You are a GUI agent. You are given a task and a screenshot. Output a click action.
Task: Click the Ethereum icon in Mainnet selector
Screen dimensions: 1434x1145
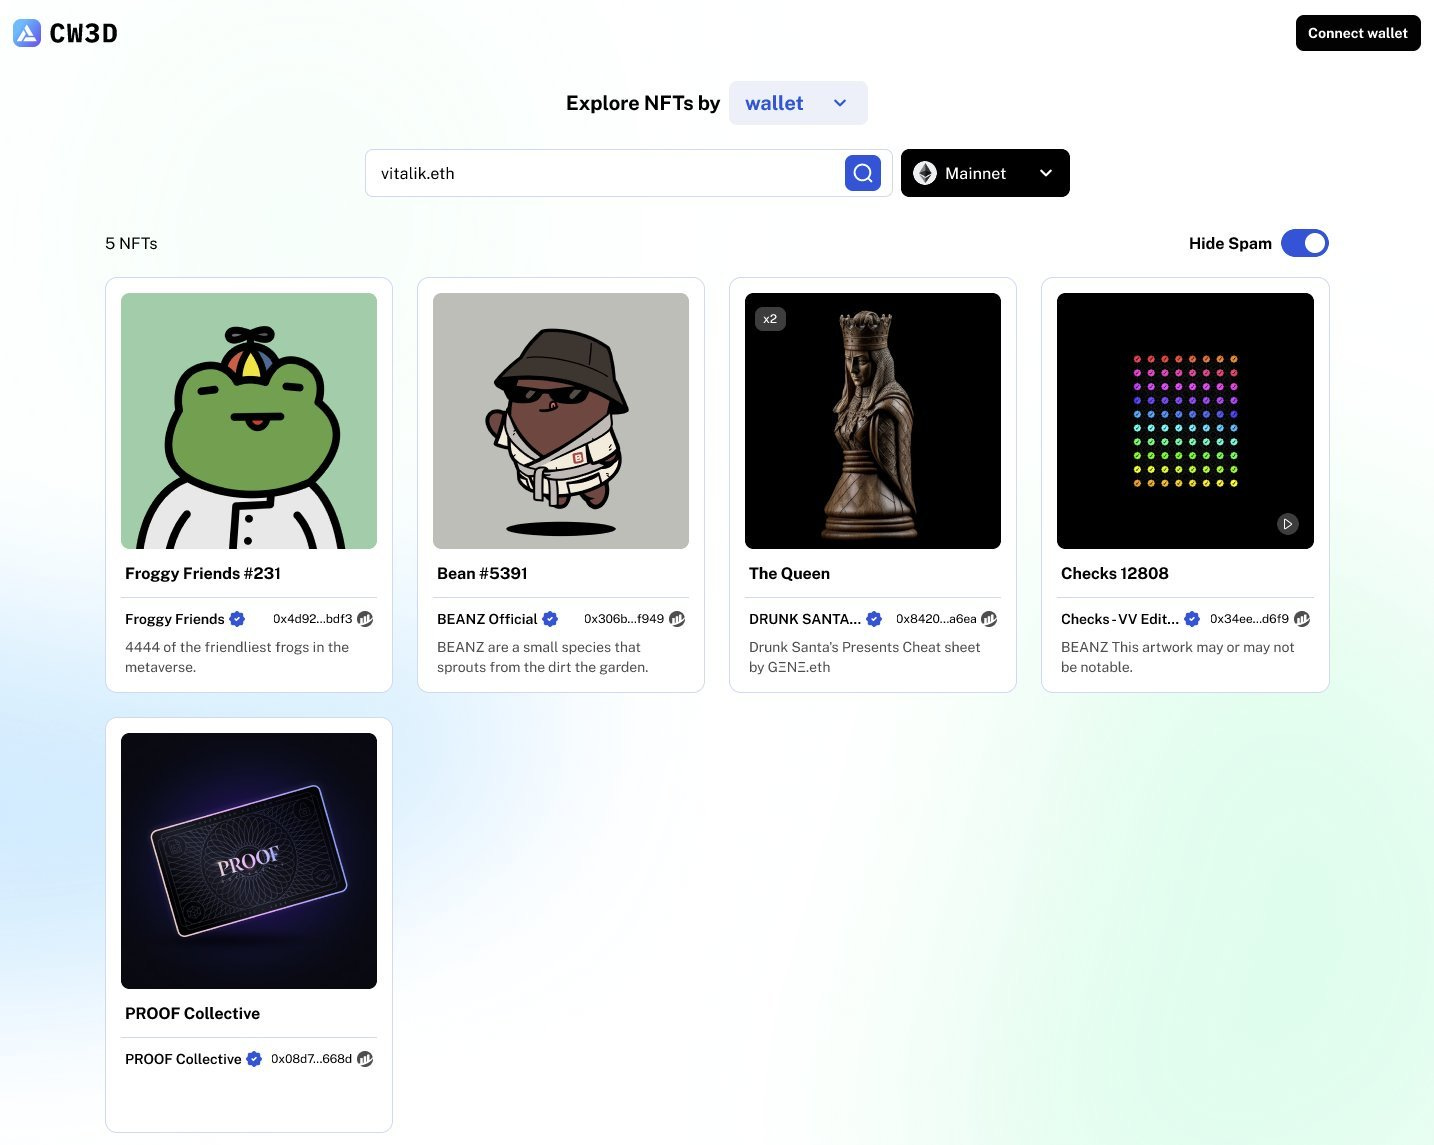925,173
